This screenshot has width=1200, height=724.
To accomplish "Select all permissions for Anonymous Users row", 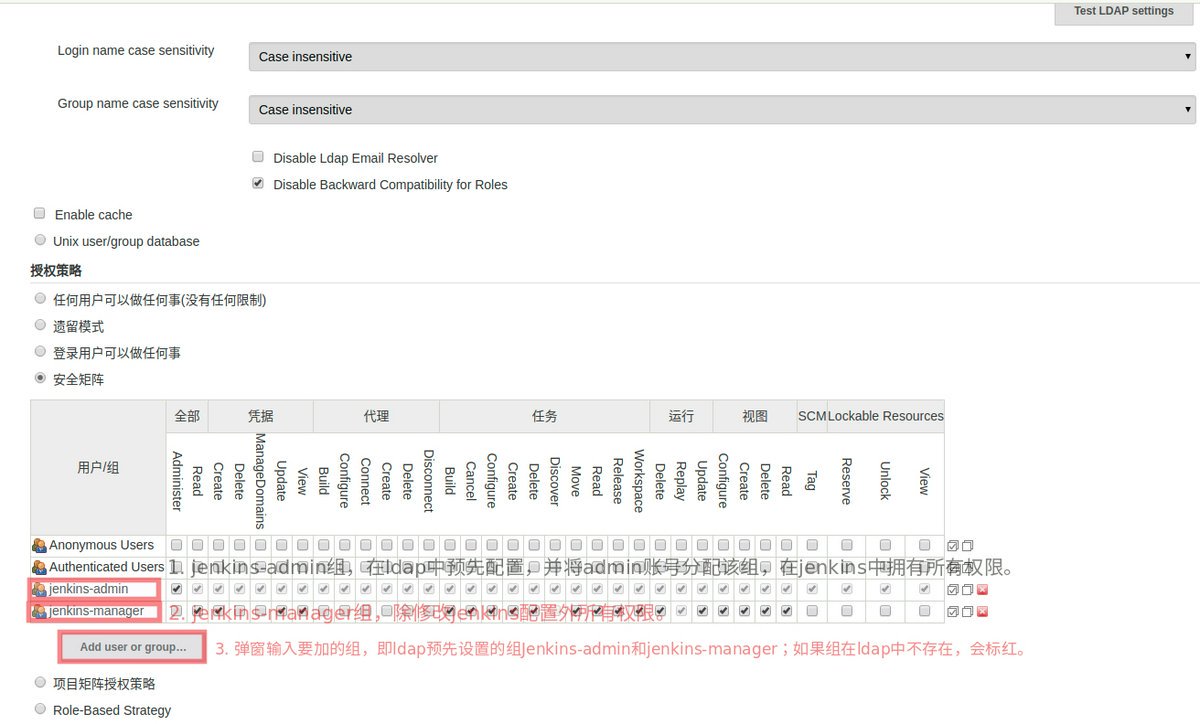I will (x=953, y=546).
